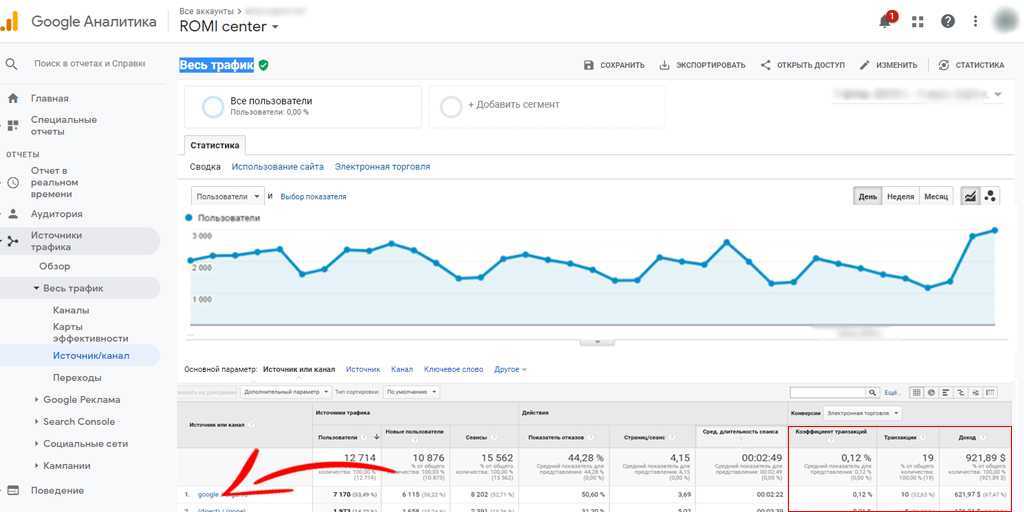Click the google source link in table

pos(208,494)
